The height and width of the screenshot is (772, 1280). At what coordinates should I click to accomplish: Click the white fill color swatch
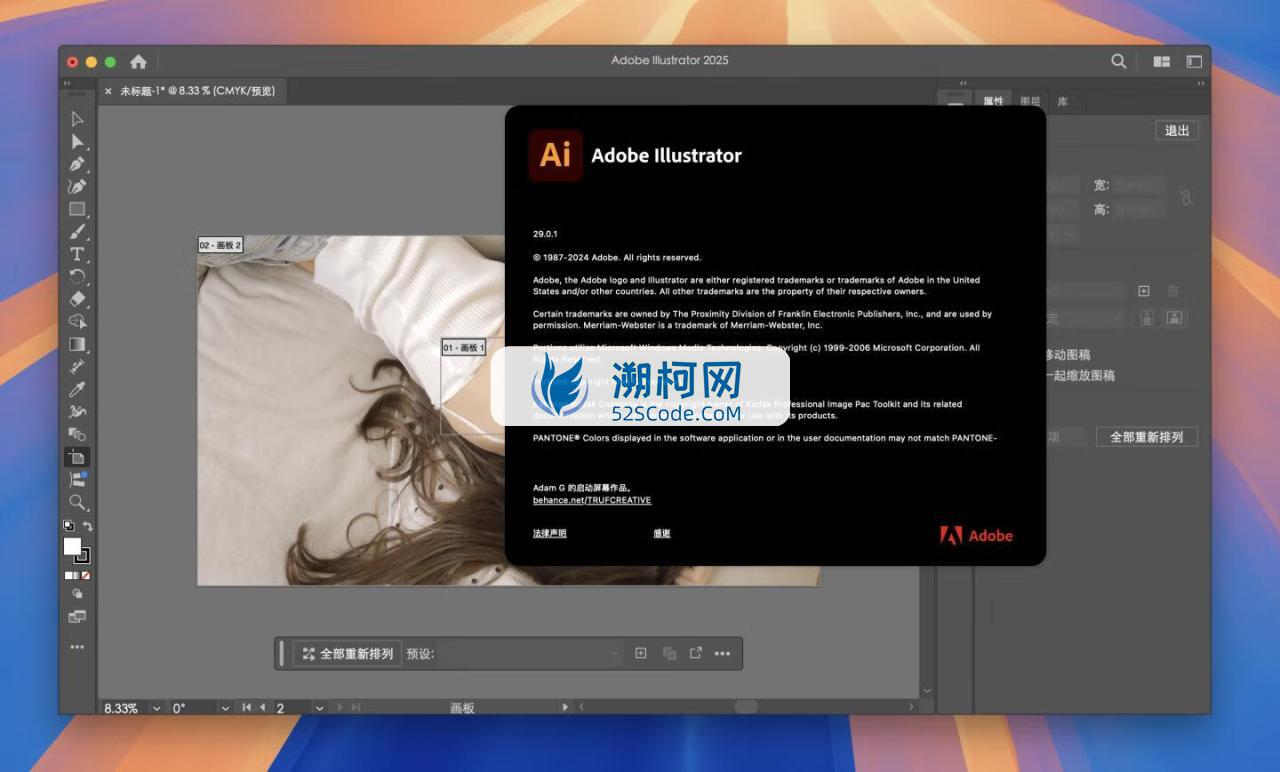point(72,546)
